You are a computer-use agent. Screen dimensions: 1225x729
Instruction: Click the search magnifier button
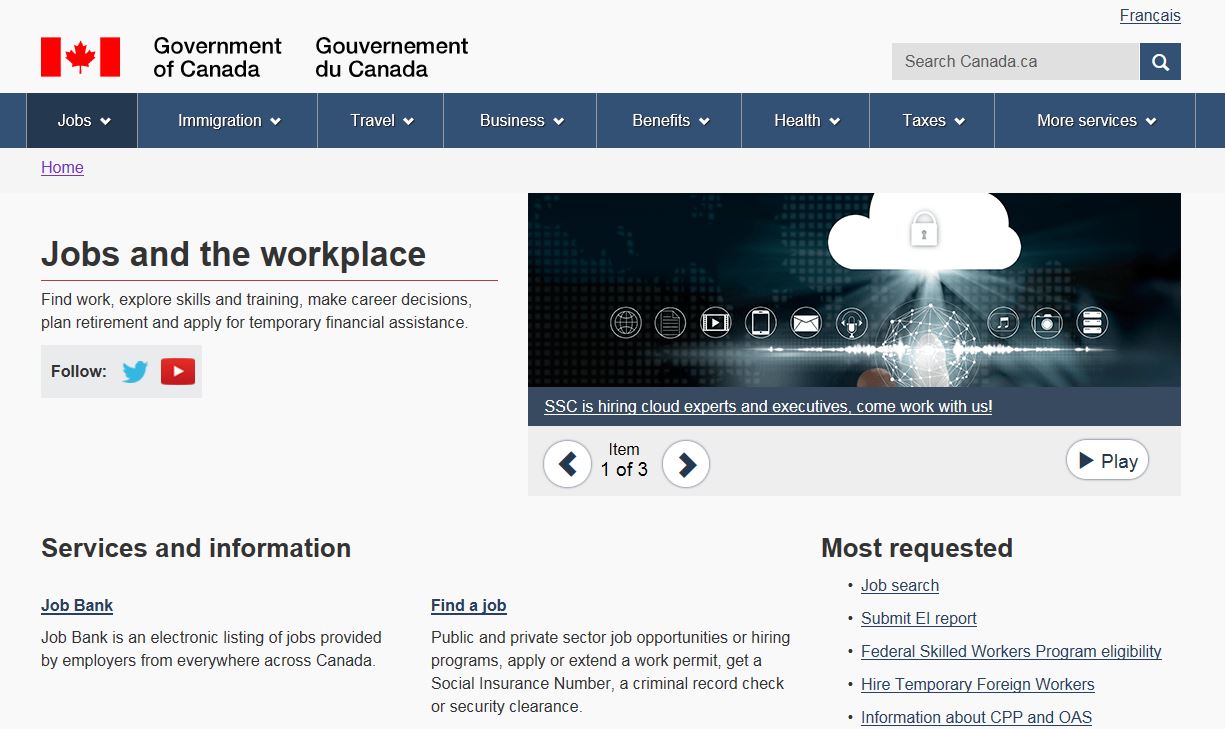[x=1160, y=61]
